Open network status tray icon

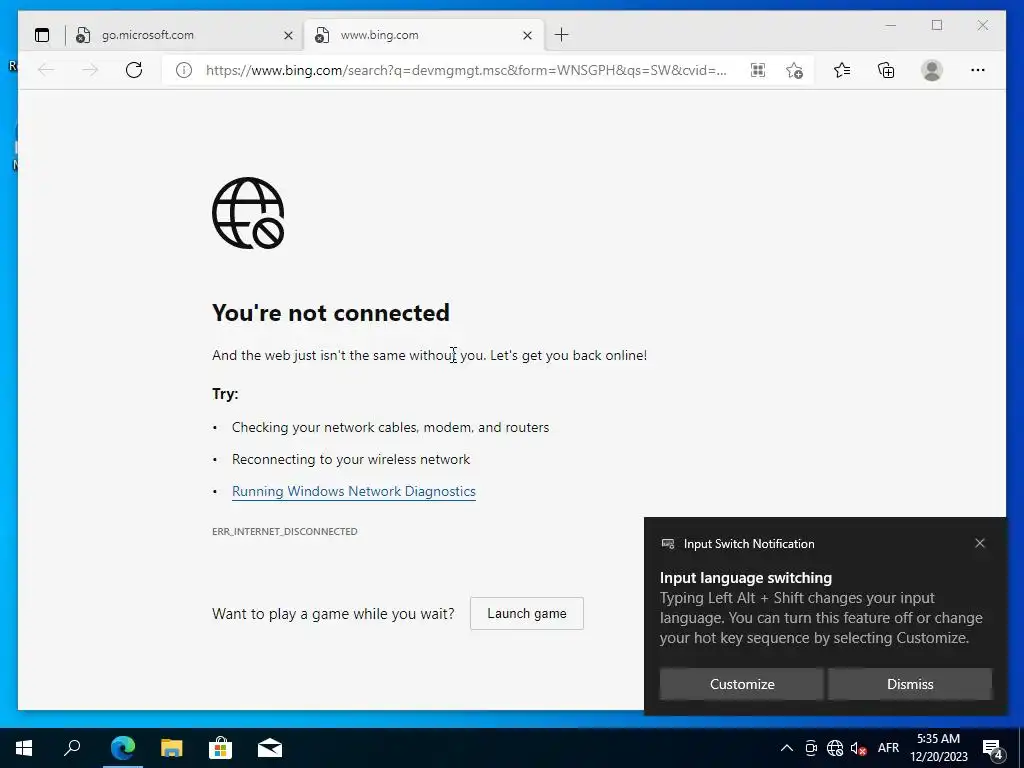point(835,748)
